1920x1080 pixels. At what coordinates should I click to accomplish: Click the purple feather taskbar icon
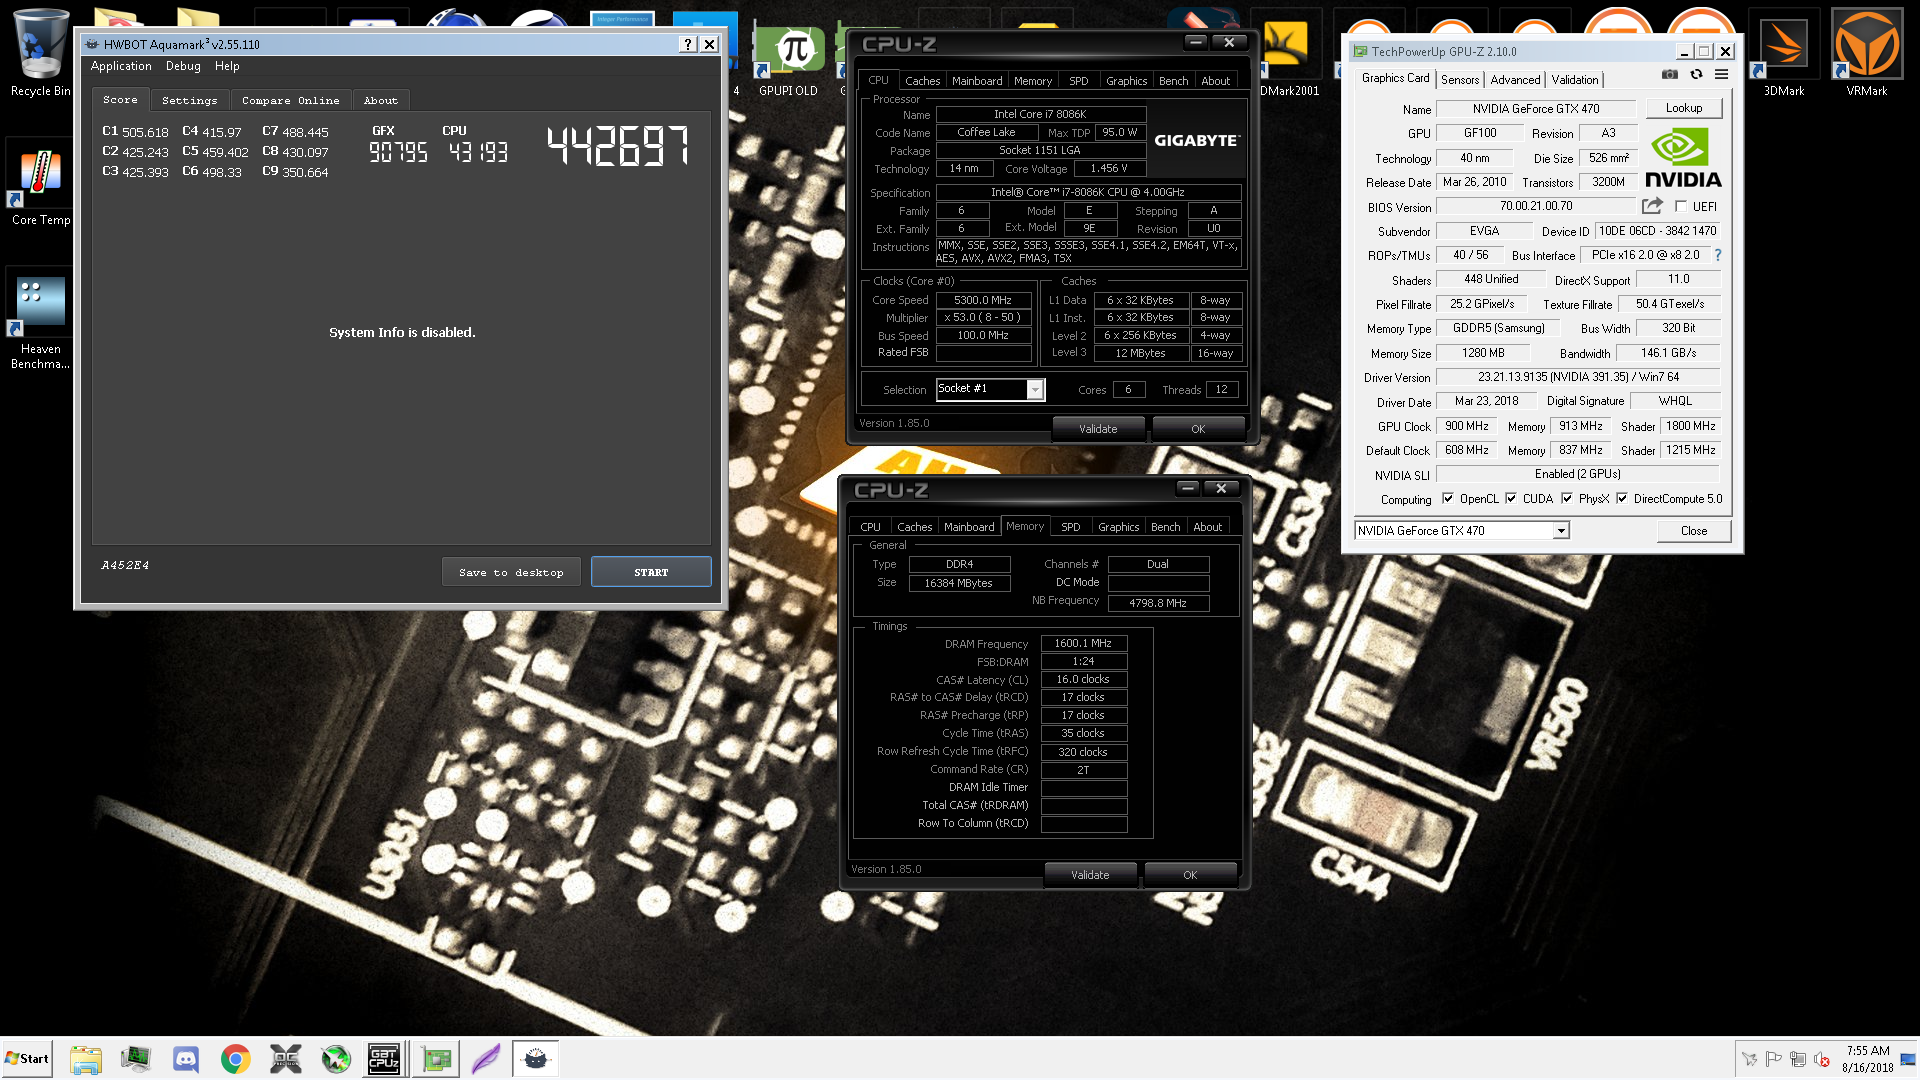pos(486,1059)
